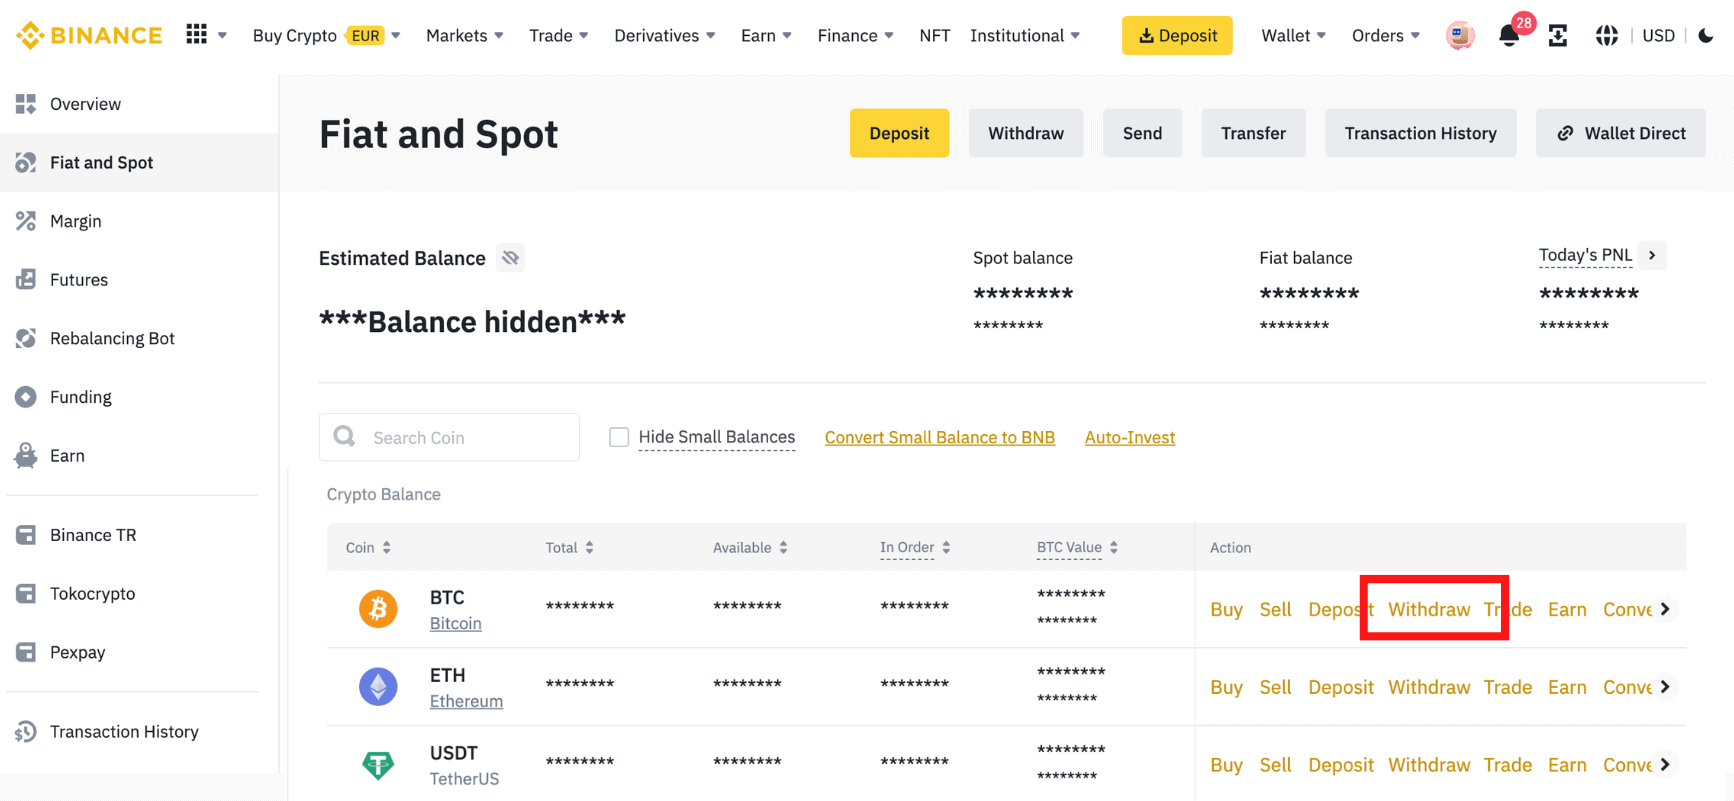This screenshot has height=801, width=1734.
Task: Click Earn in the ETH row
Action: pos(1567,687)
